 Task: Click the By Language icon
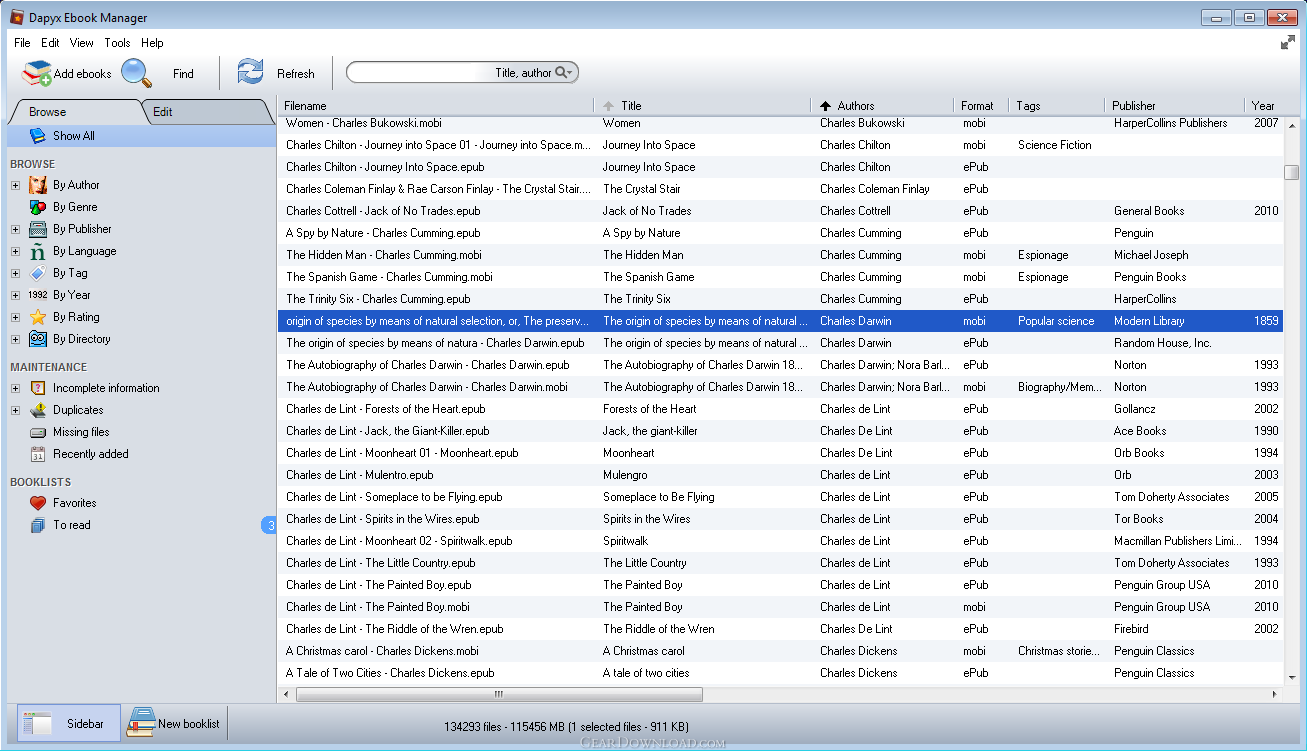(37, 251)
